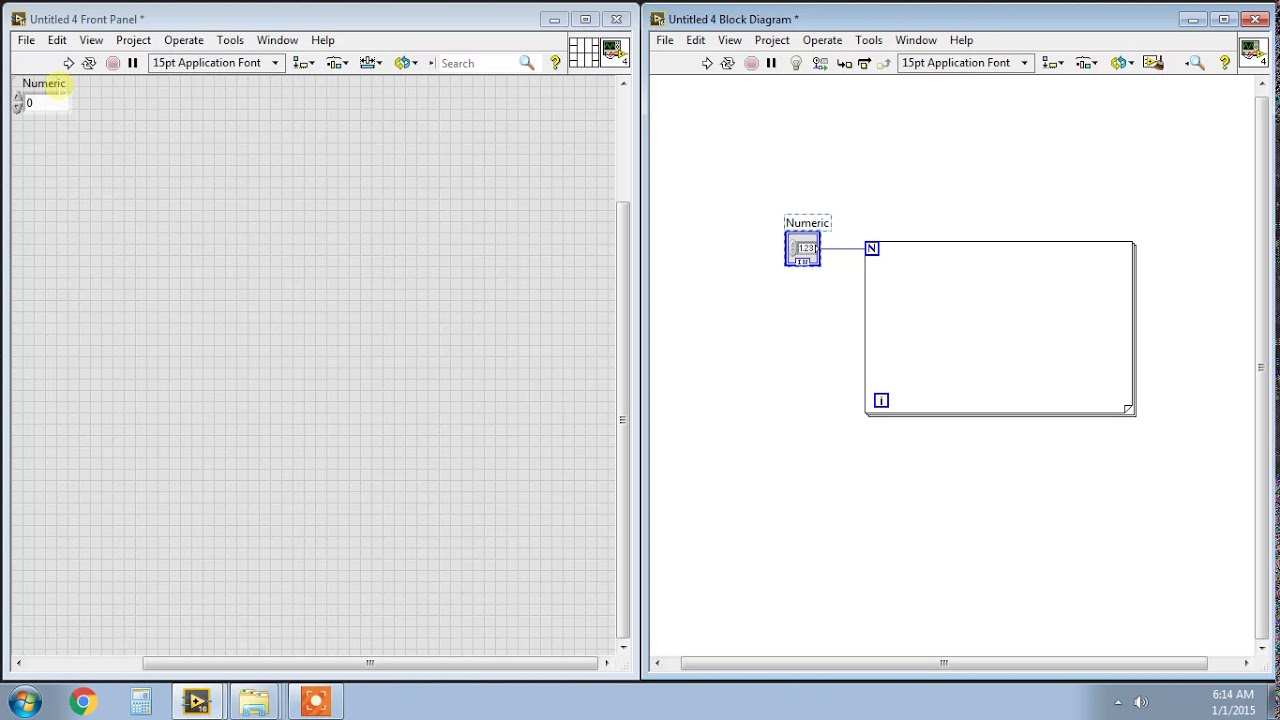1280x720 pixels.
Task: Open Reorder dropdown in Block Diagram toolbar
Action: point(1121,63)
